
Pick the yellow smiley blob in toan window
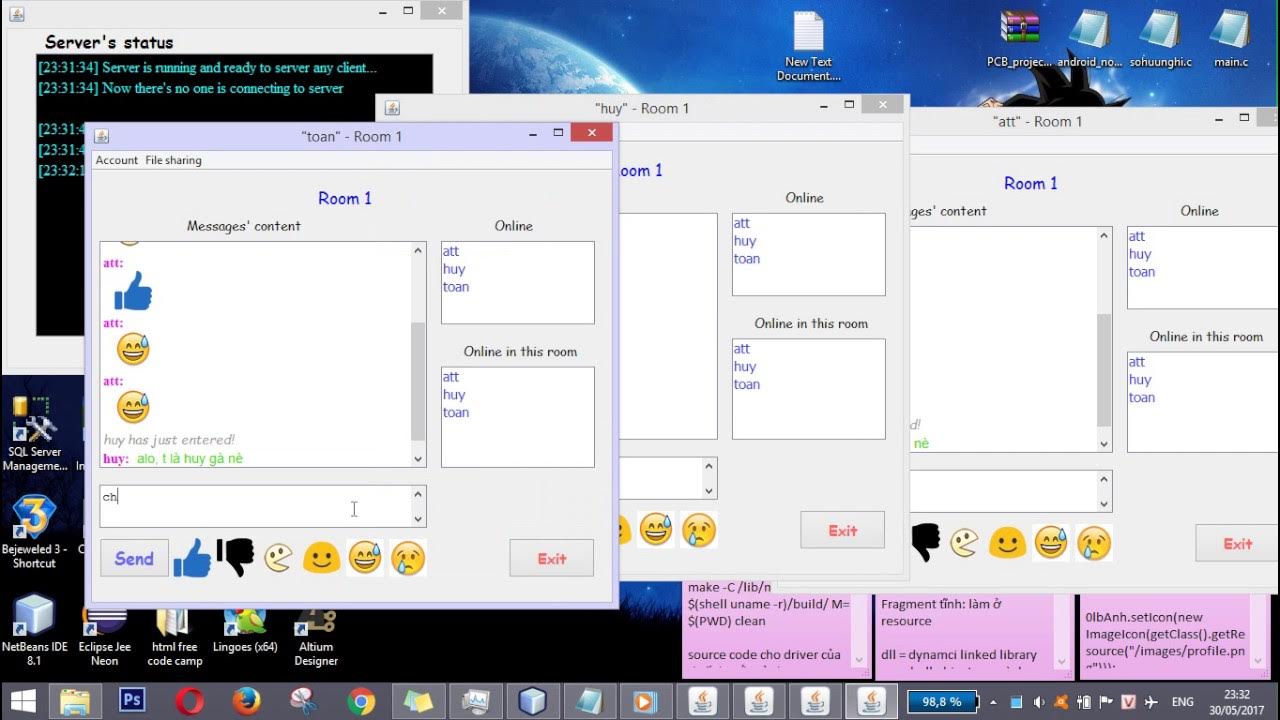(321, 558)
